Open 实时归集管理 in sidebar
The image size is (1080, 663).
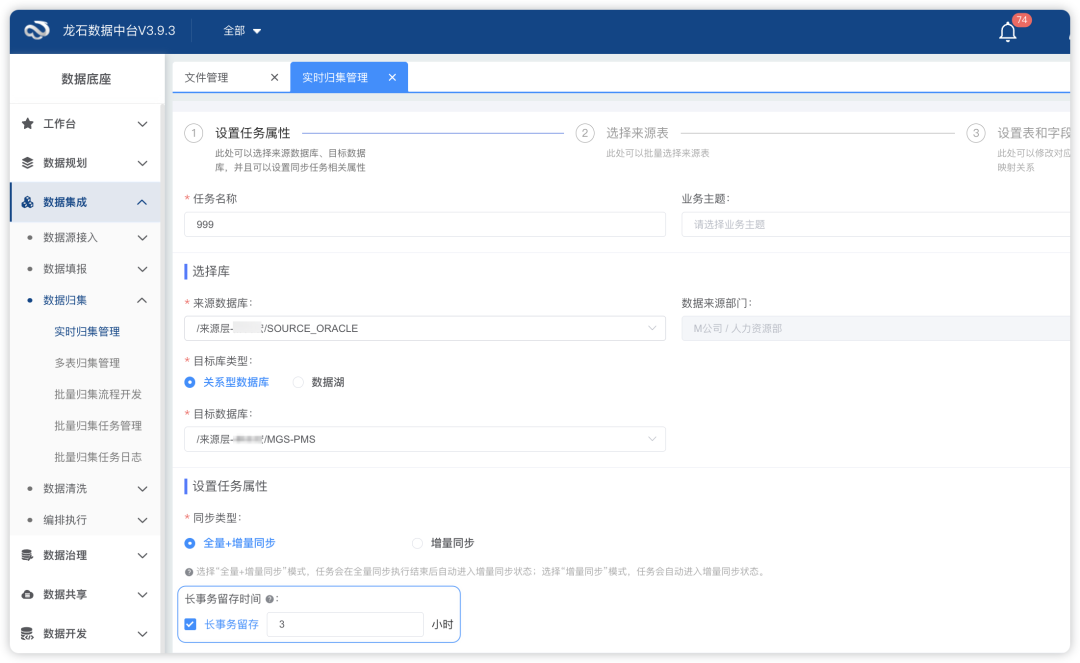87,332
